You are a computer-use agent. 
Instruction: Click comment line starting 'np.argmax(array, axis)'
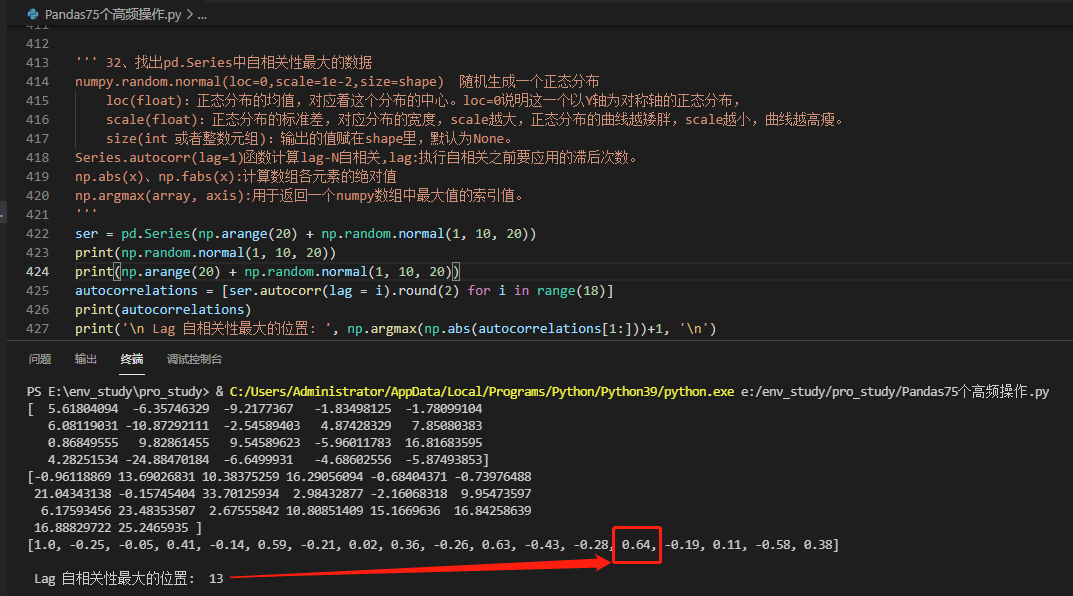tap(300, 196)
